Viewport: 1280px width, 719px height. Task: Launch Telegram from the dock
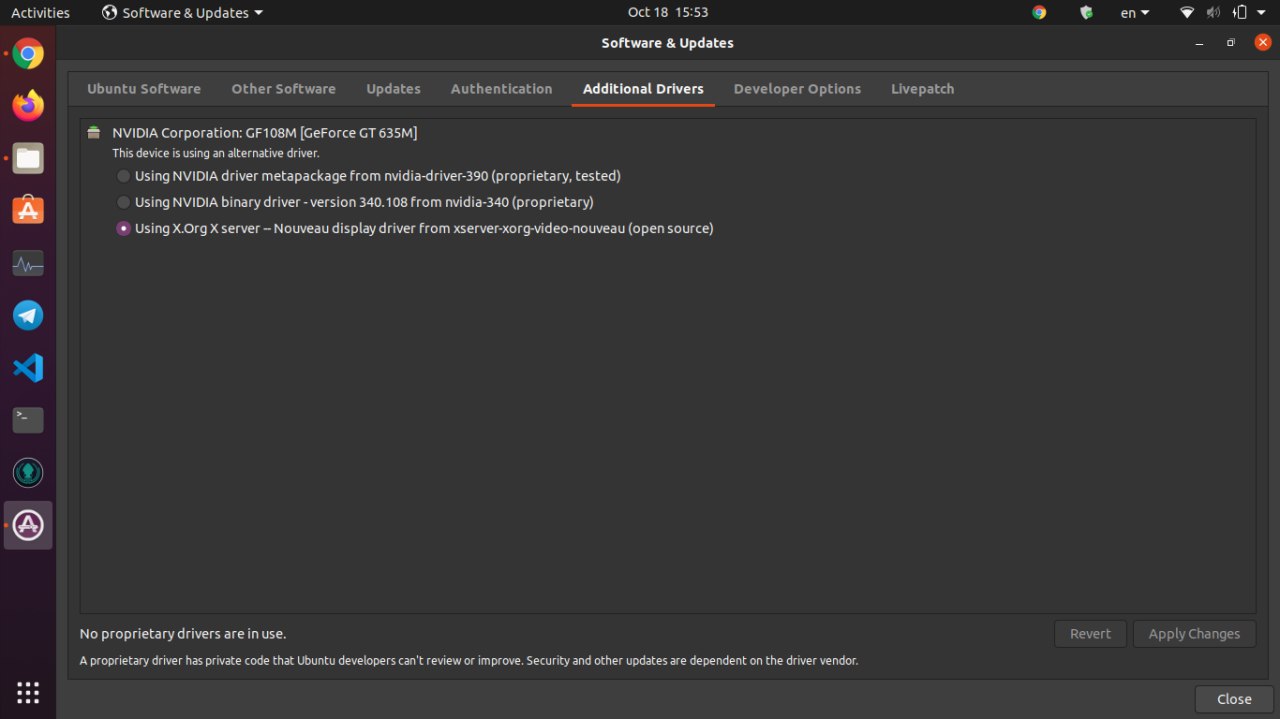[28, 316]
